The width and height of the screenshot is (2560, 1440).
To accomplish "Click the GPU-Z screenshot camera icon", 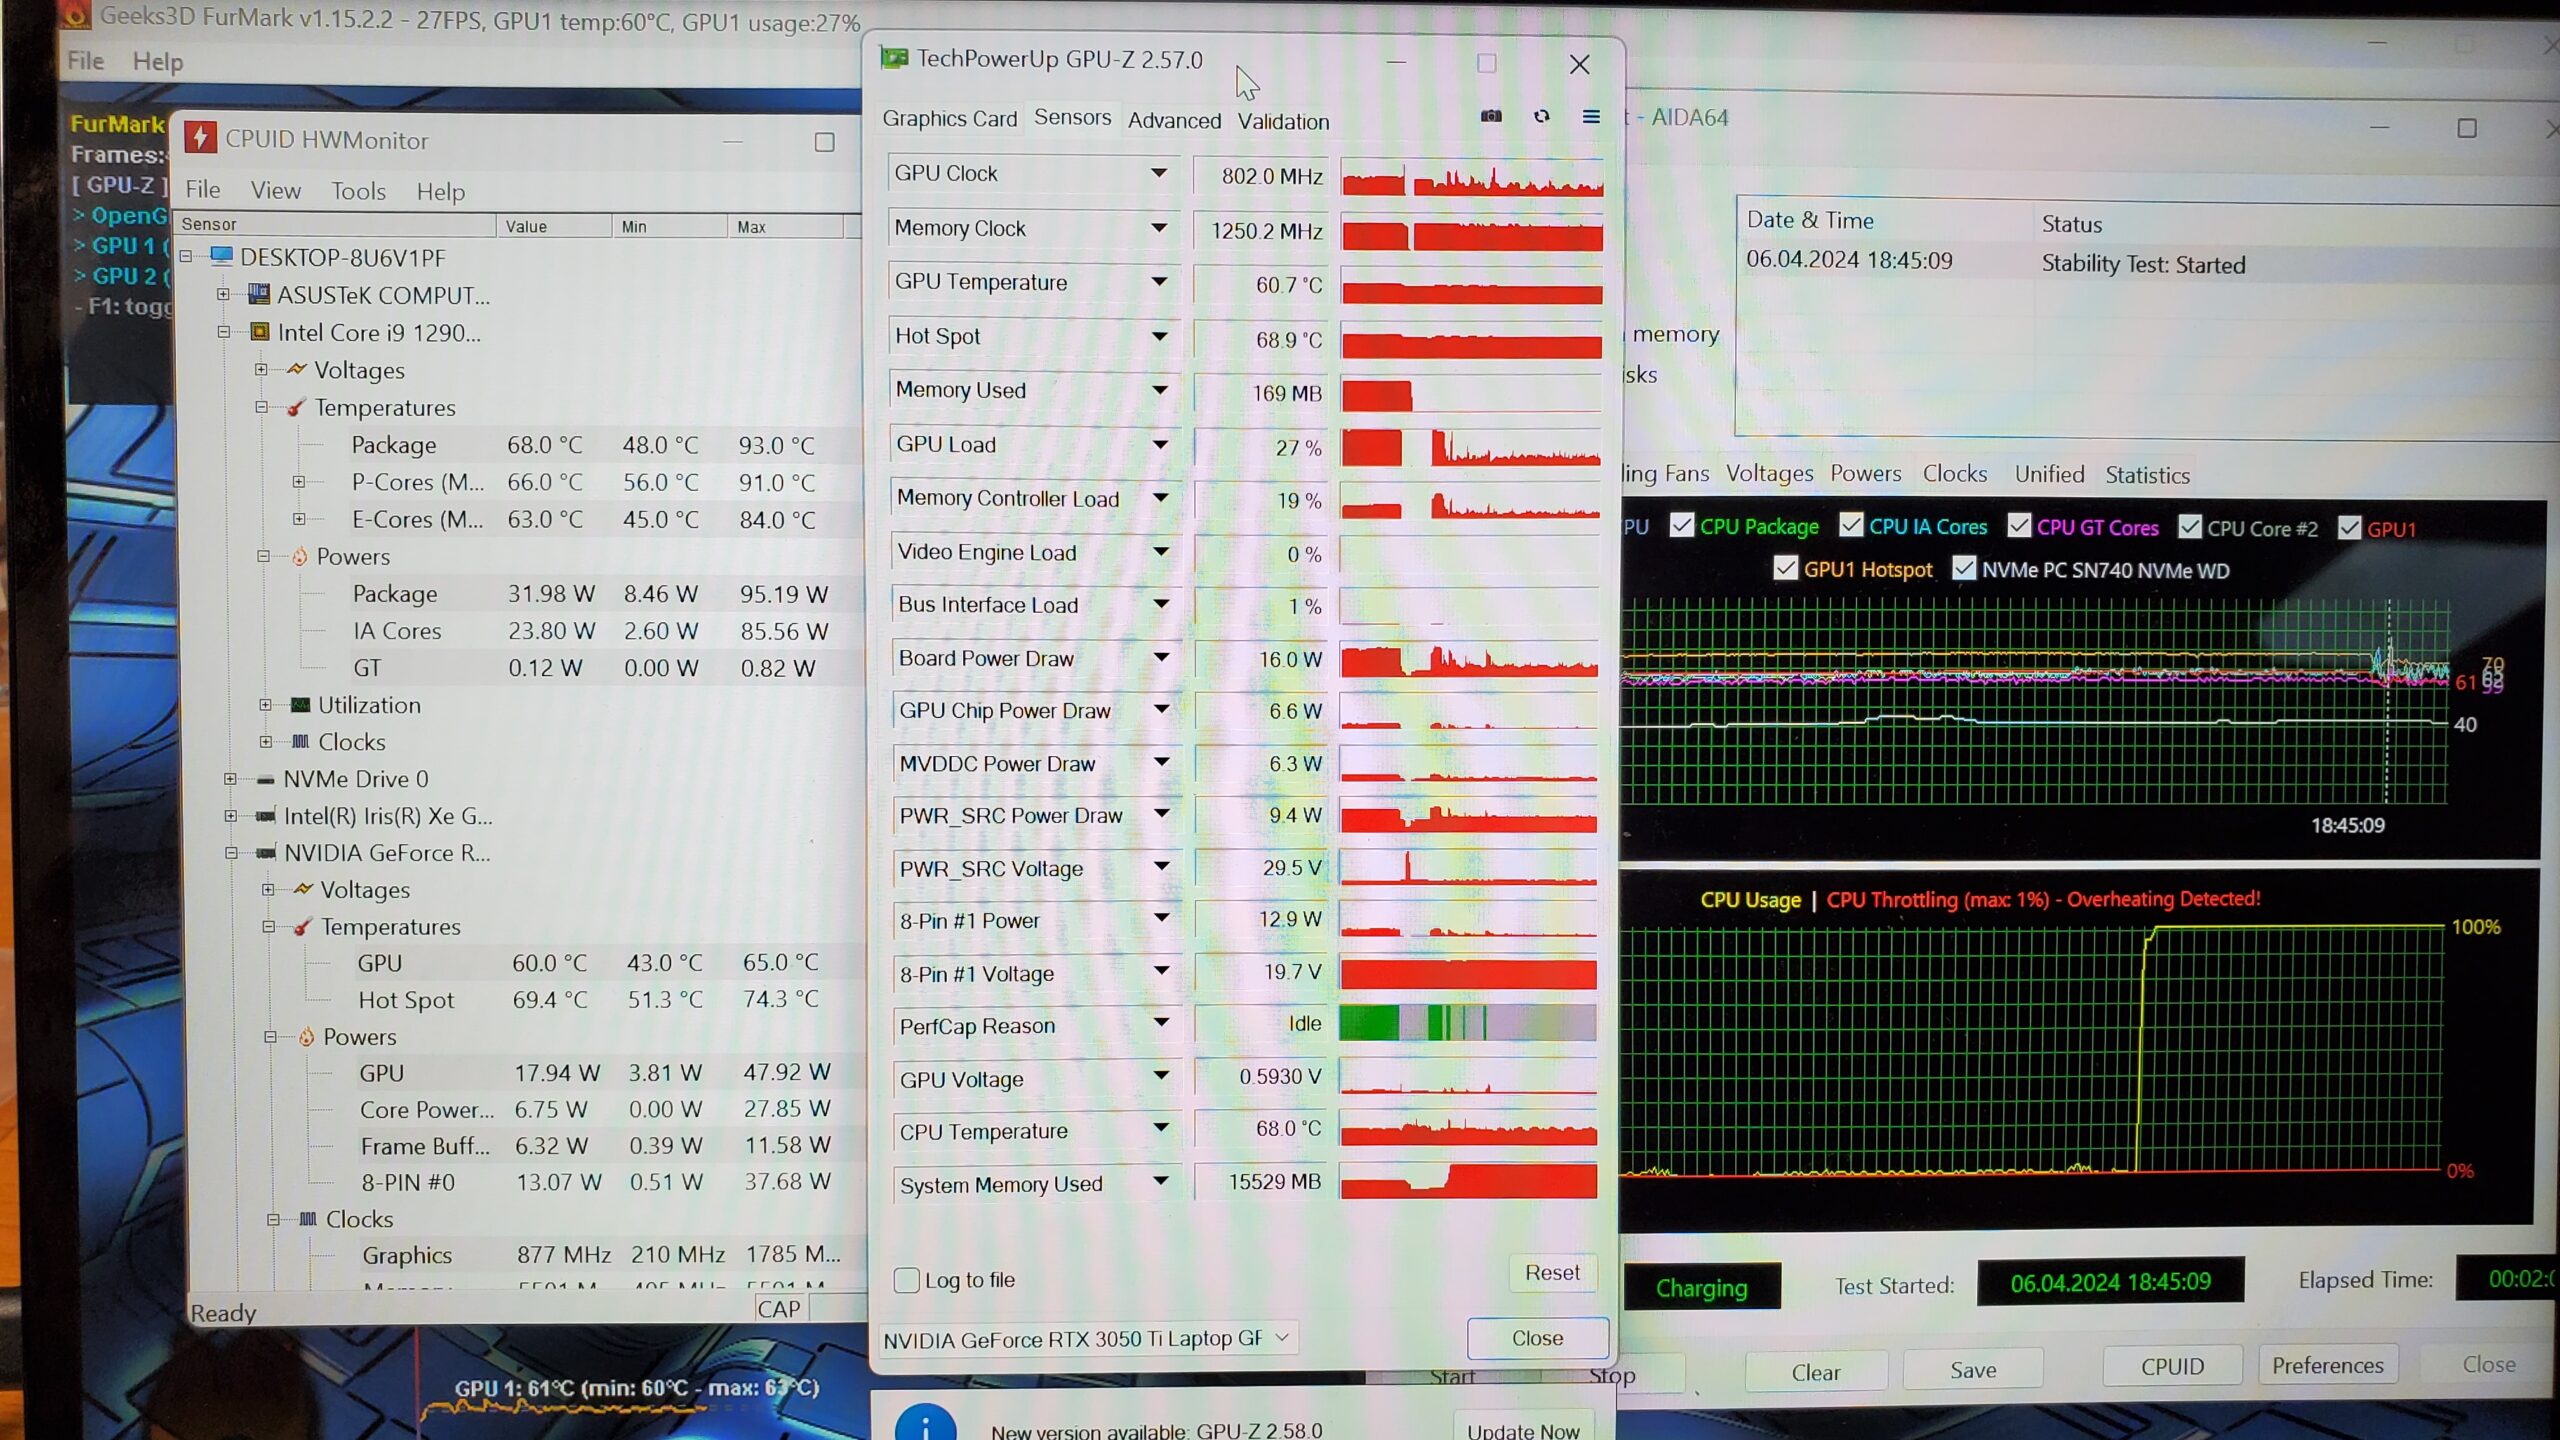I will tap(1491, 117).
